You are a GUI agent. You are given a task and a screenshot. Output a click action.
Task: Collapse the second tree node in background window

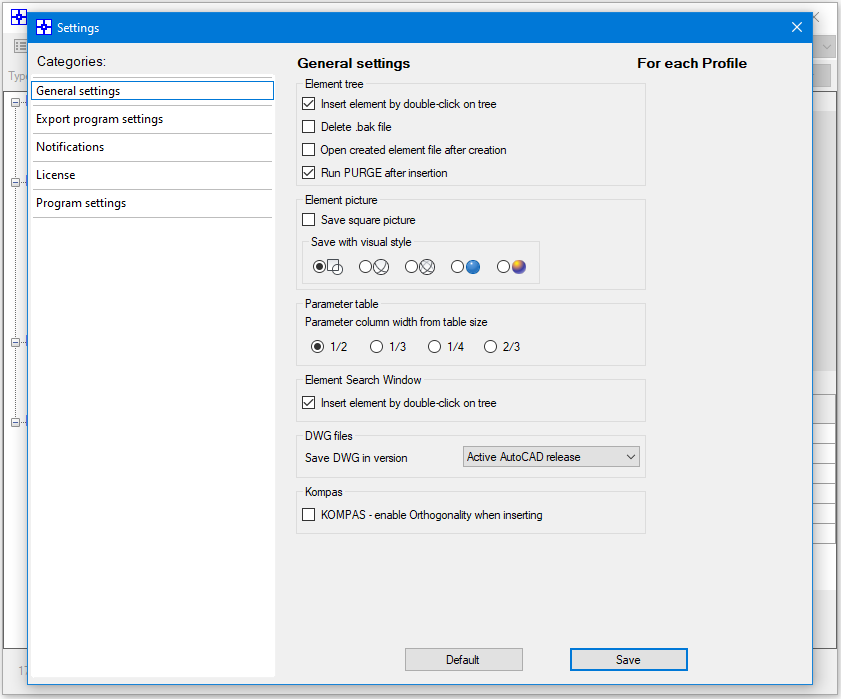point(15,182)
